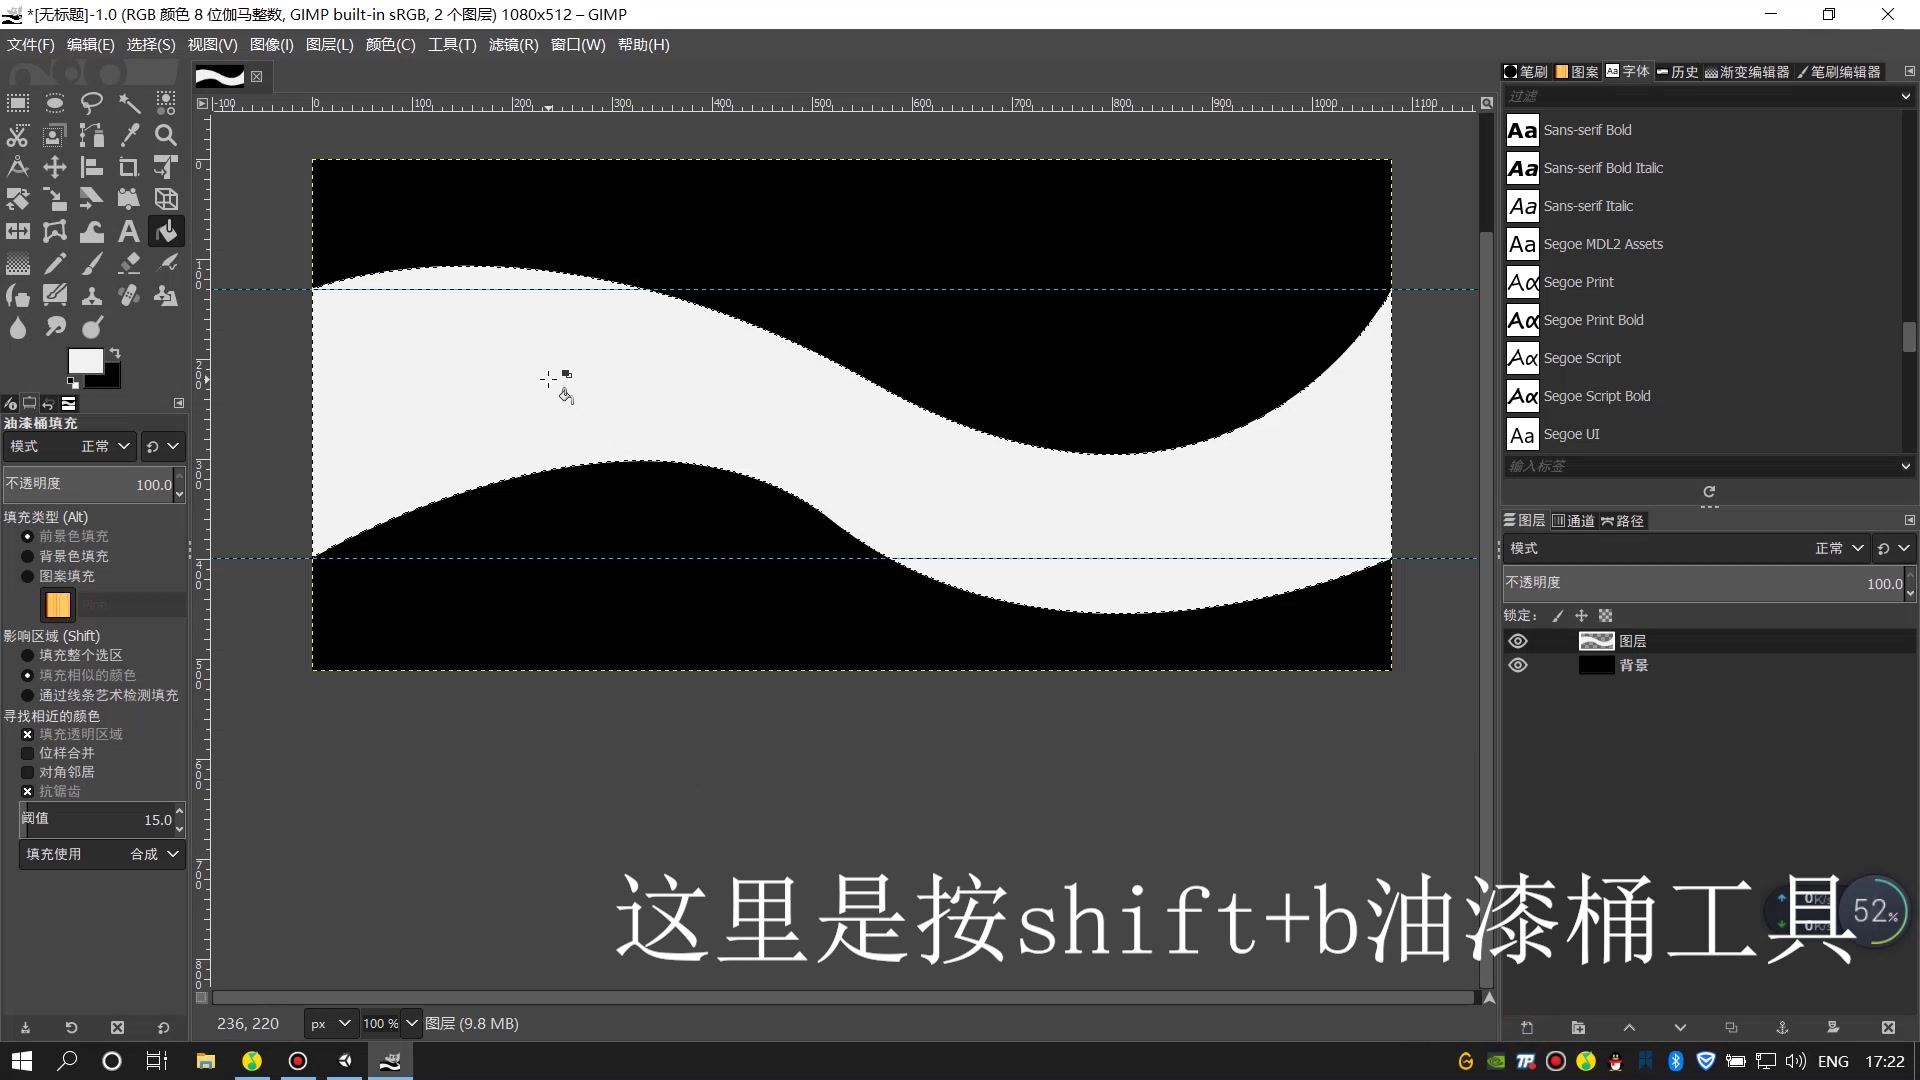Select the Smudge tool in the toolbox
Image resolution: width=1920 pixels, height=1080 pixels.
pyautogui.click(x=55, y=327)
